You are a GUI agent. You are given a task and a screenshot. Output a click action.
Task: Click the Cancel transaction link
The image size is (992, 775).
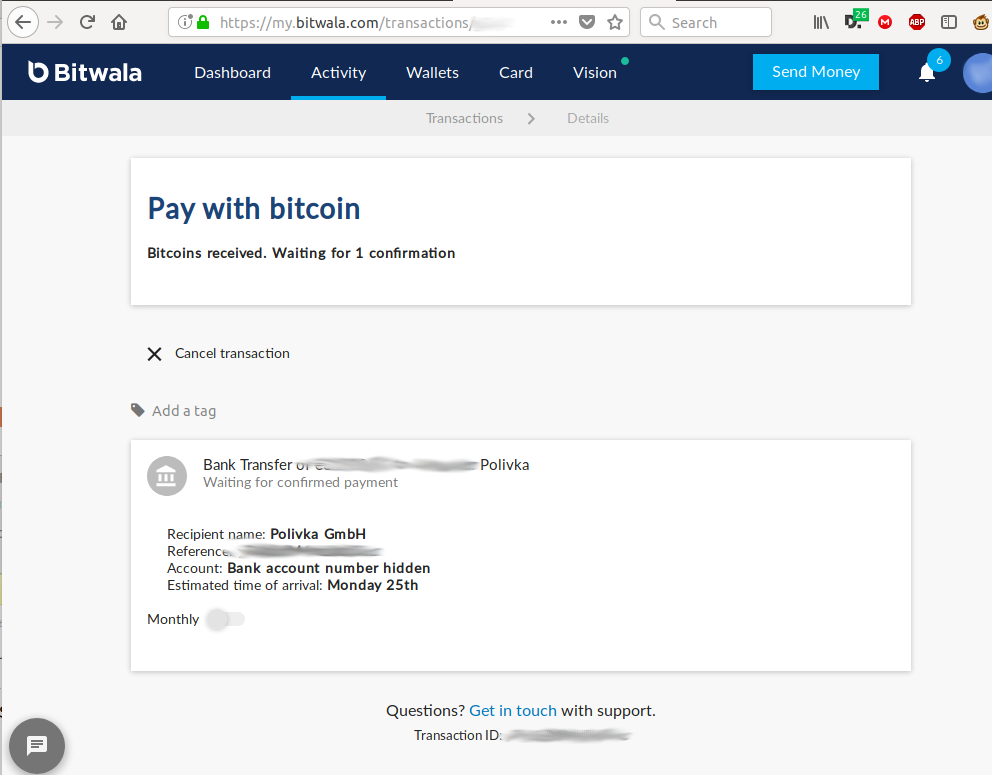232,353
